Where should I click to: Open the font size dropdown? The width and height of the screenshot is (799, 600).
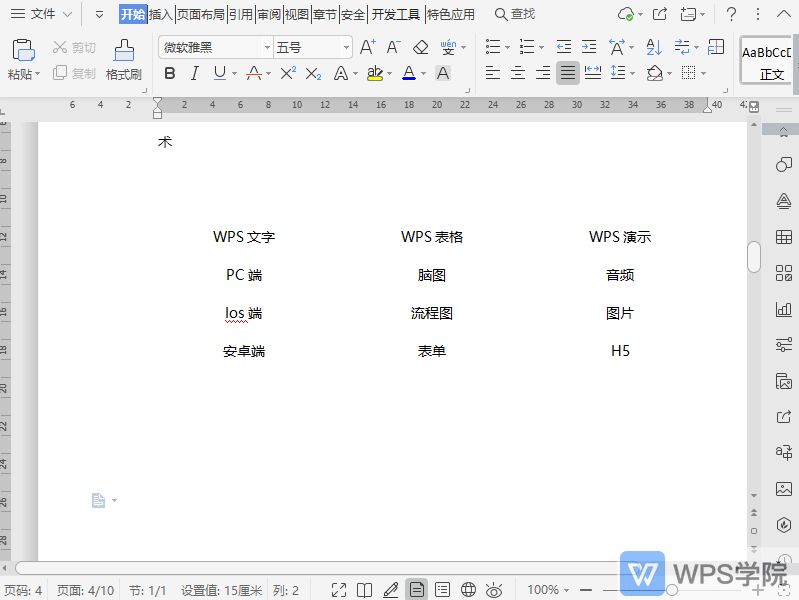347,47
